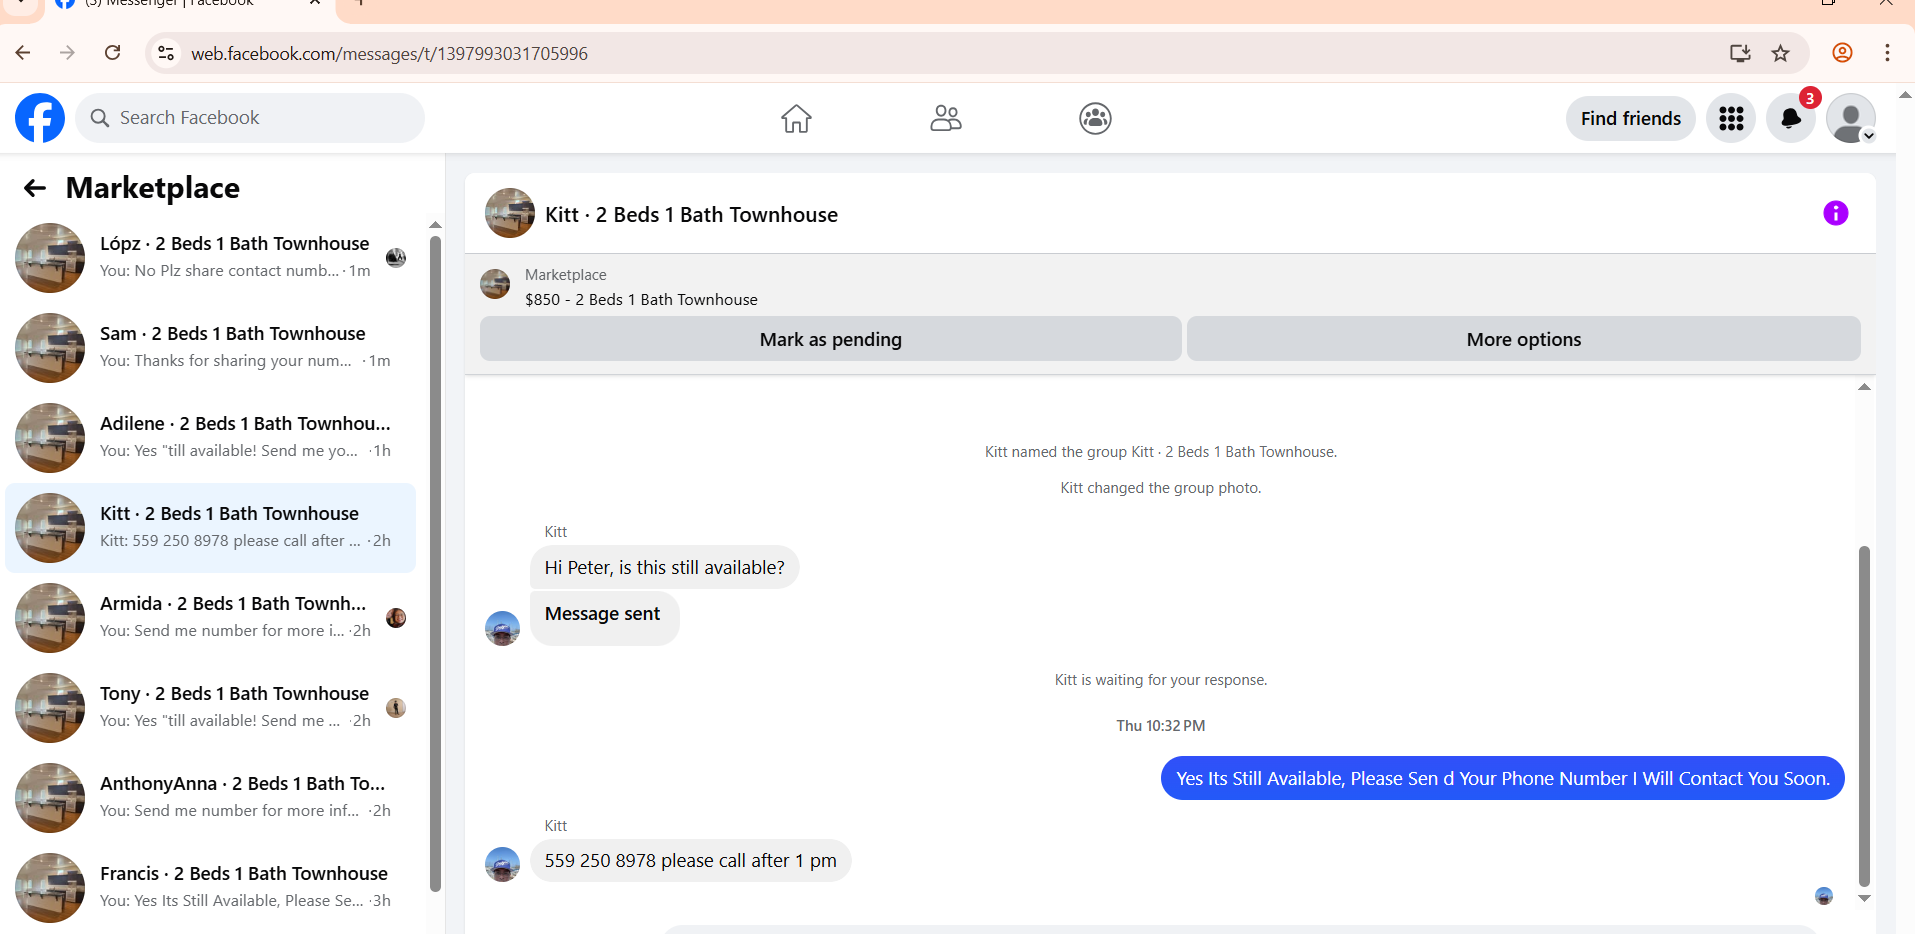The width and height of the screenshot is (1915, 934).
Task: Open AnthonyAnna townhouse conversation
Action: 211,798
